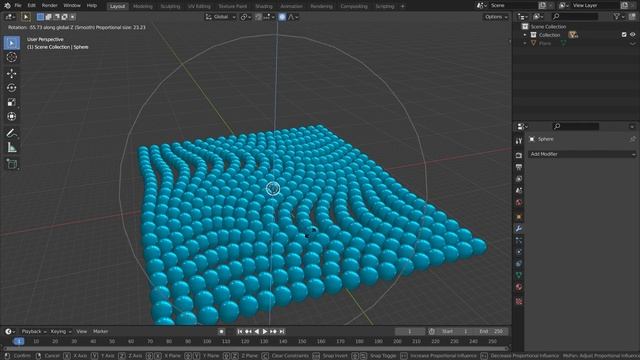Screen dimensions: 640x360
Task: Click the End frame 250 field
Action: pos(491,331)
